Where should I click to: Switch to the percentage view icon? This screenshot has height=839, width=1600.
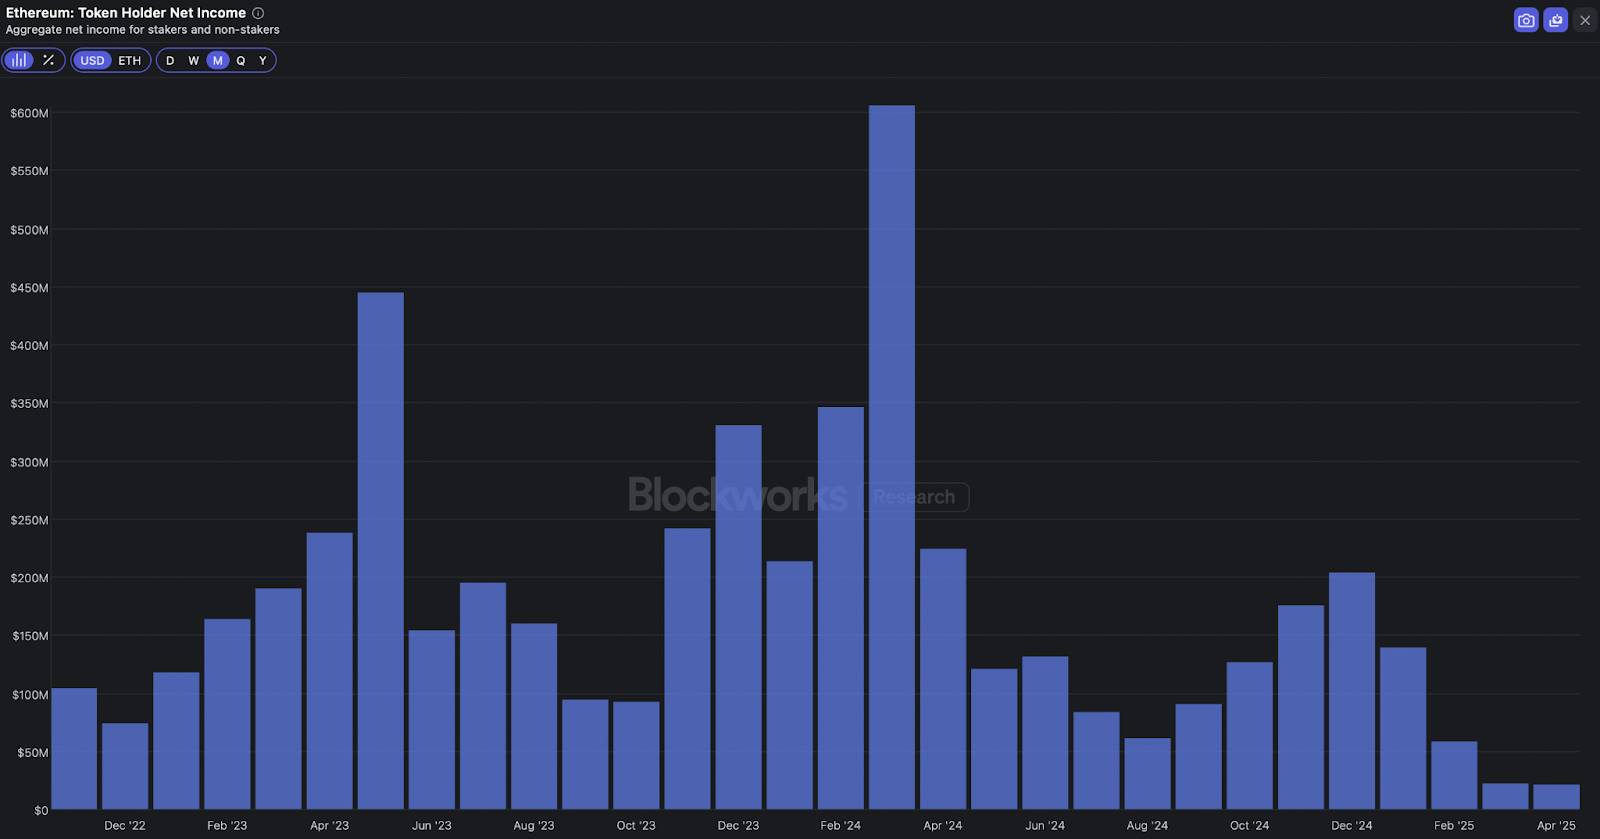click(x=48, y=60)
